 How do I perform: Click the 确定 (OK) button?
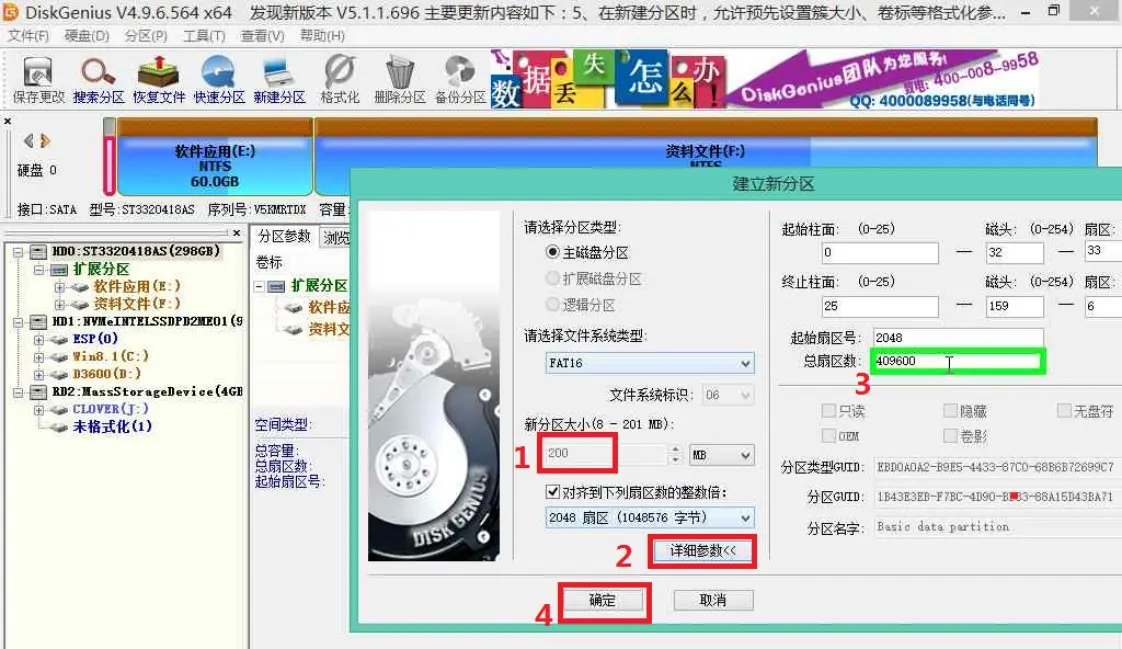[603, 601]
